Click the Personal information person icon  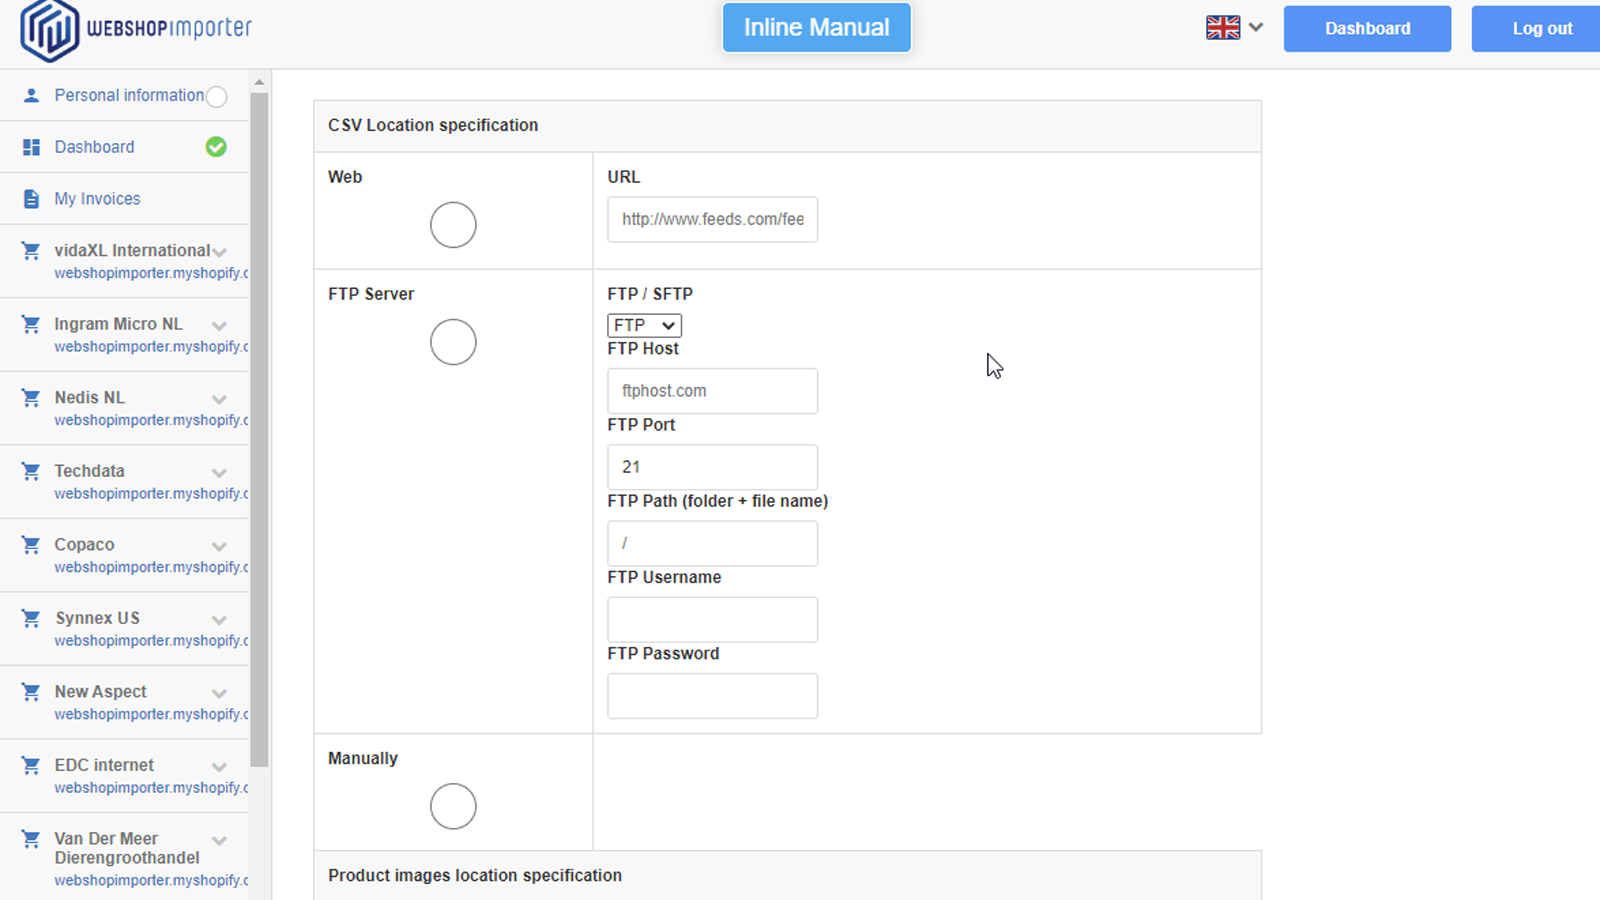point(31,95)
